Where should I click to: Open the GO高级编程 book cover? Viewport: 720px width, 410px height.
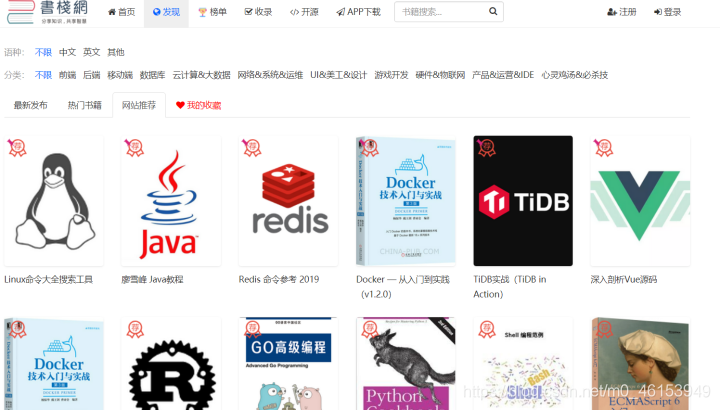click(x=288, y=363)
